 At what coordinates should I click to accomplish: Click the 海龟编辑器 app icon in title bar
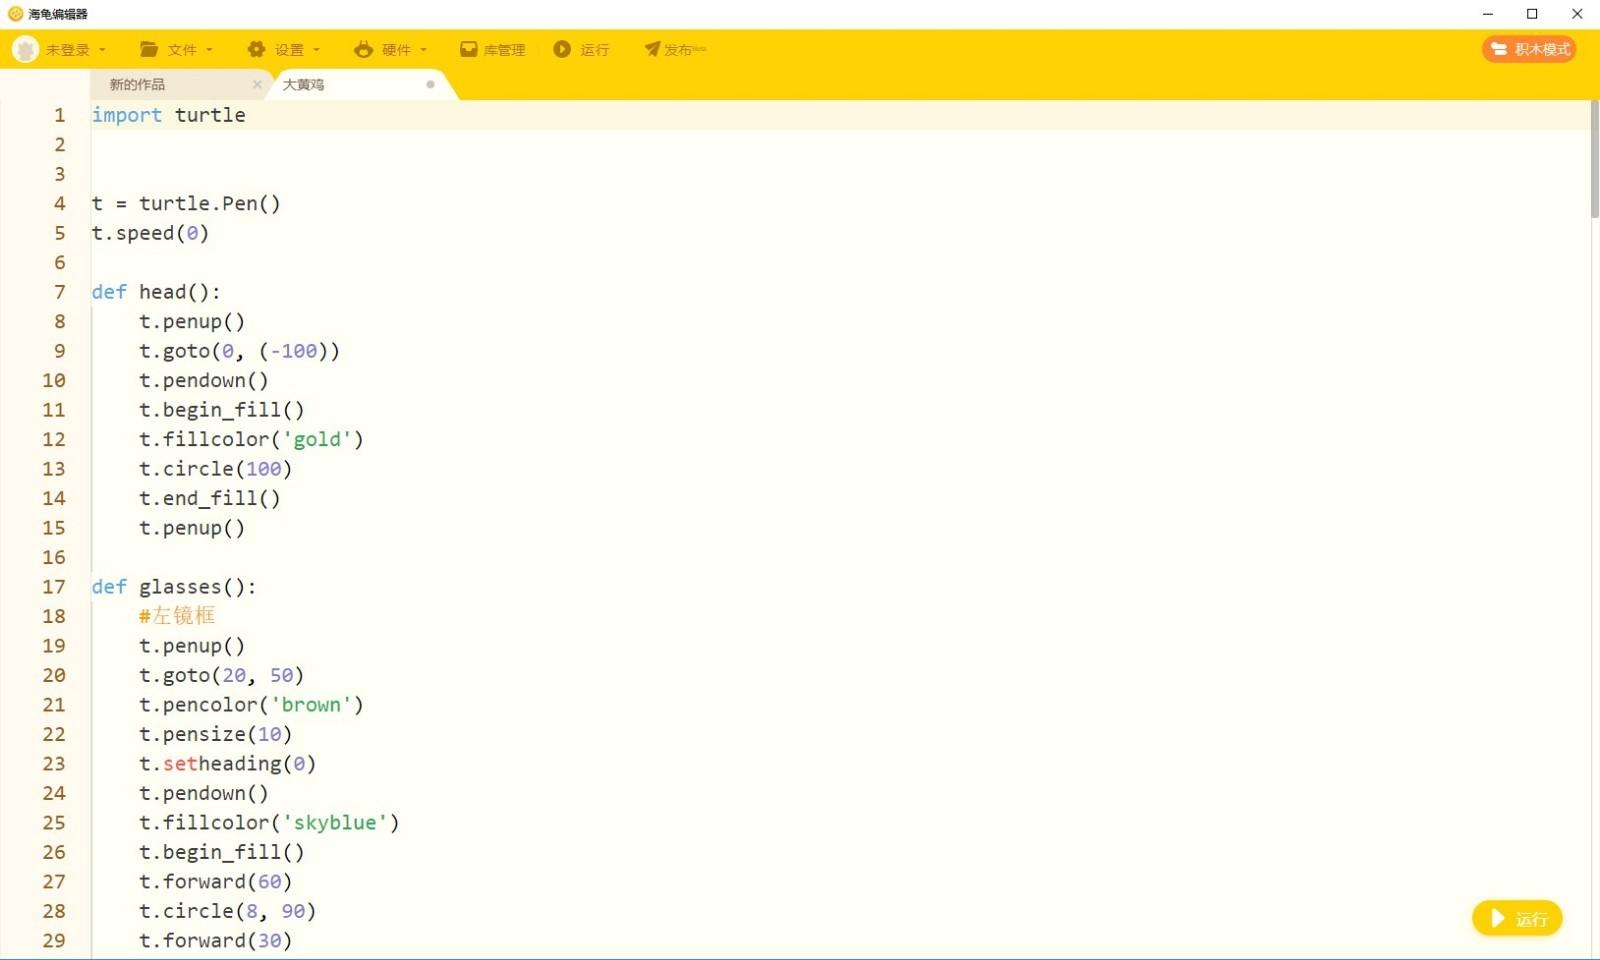[x=15, y=14]
